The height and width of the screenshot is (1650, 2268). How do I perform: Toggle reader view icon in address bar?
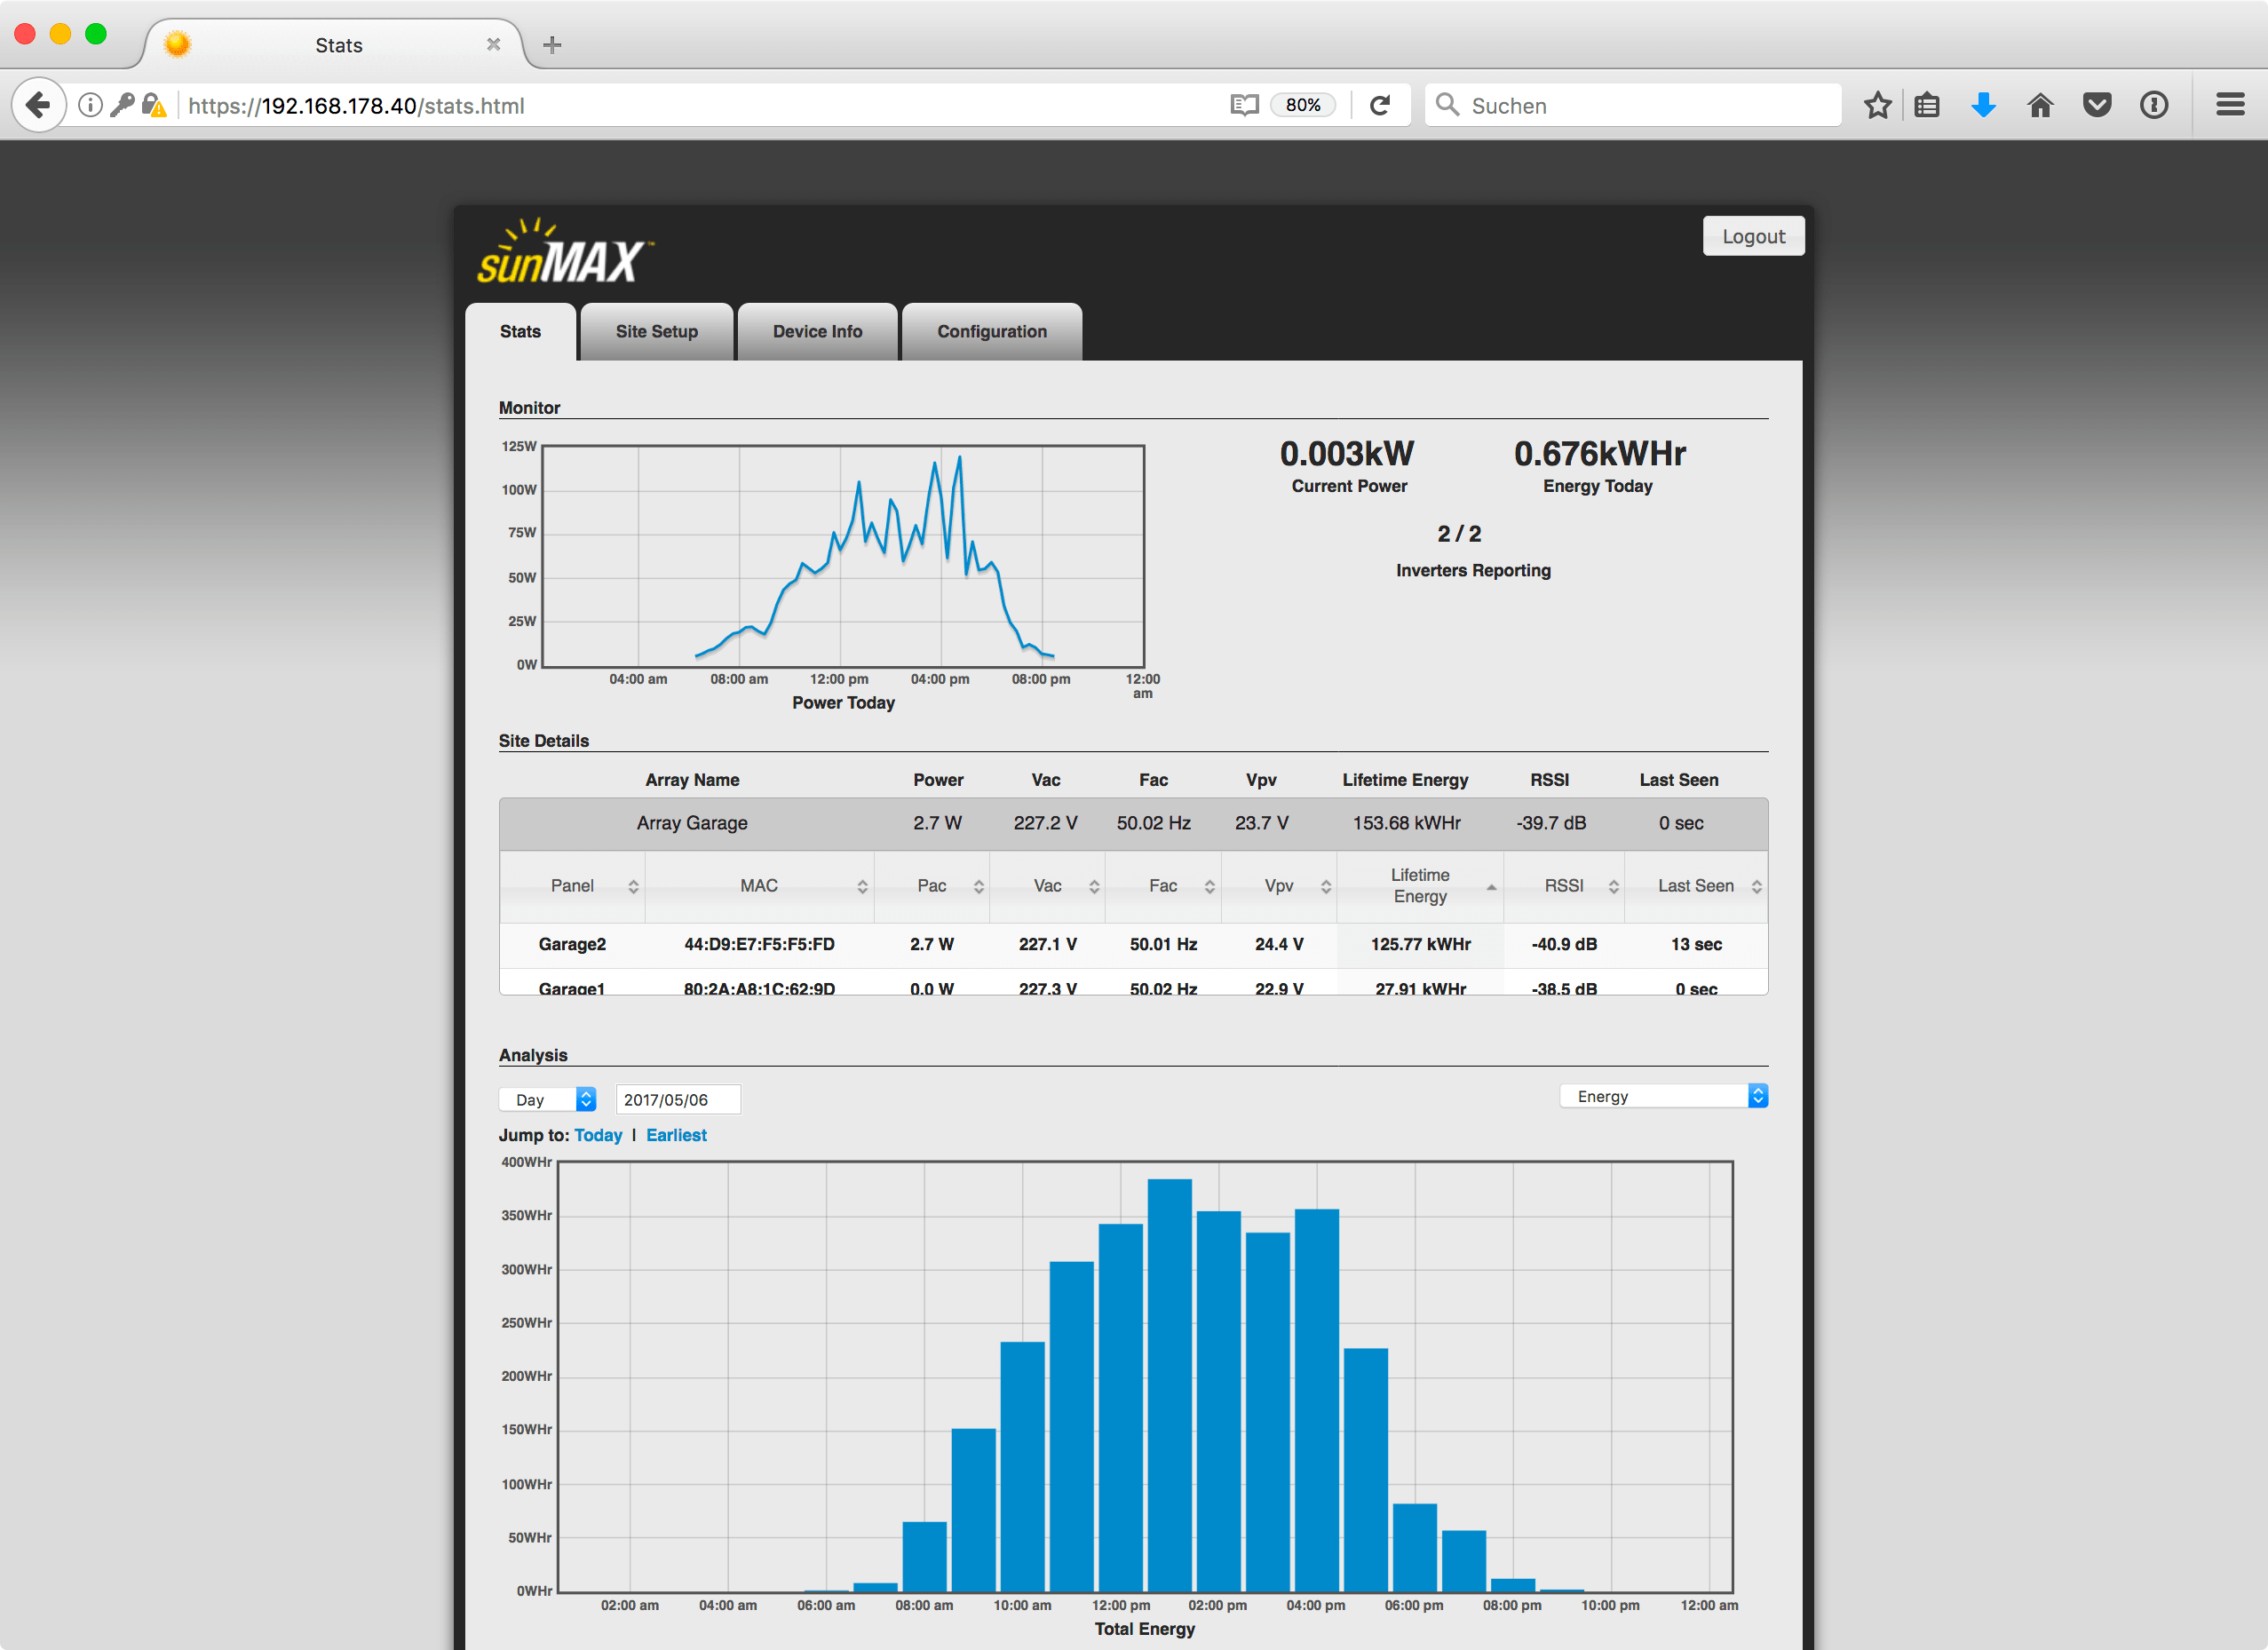coord(1244,105)
